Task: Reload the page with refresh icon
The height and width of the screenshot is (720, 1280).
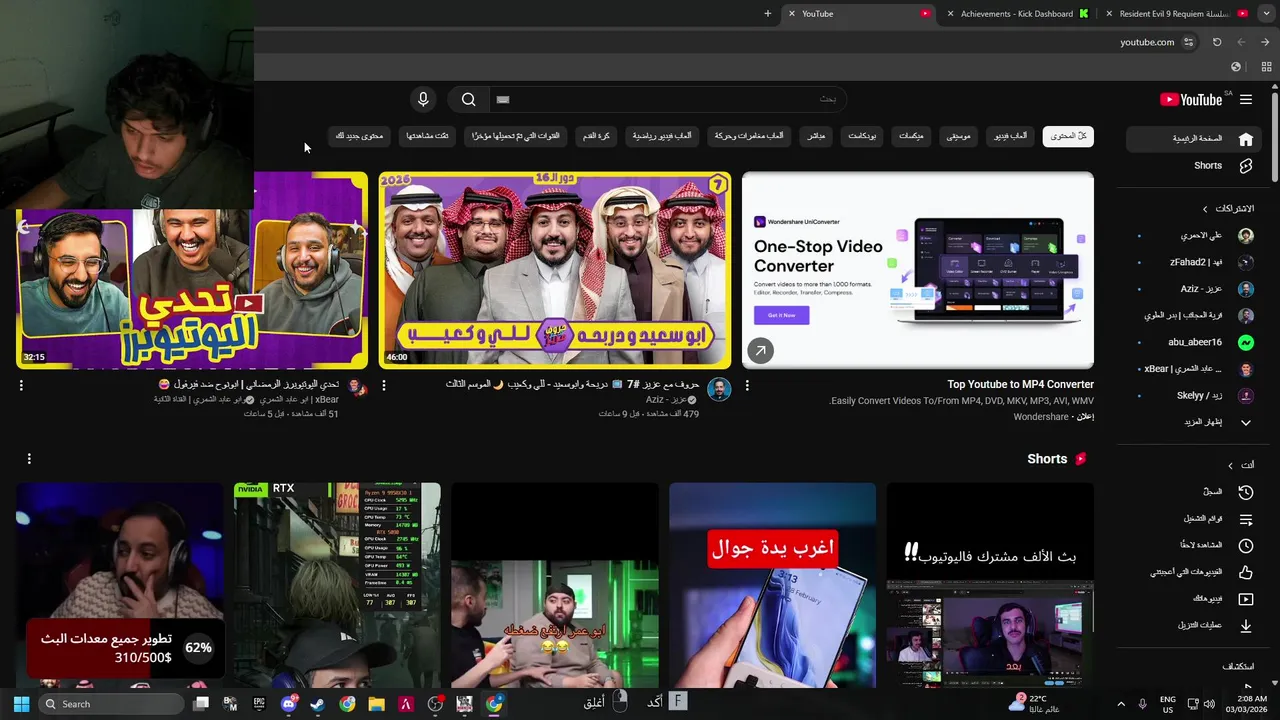Action: coord(1217,42)
